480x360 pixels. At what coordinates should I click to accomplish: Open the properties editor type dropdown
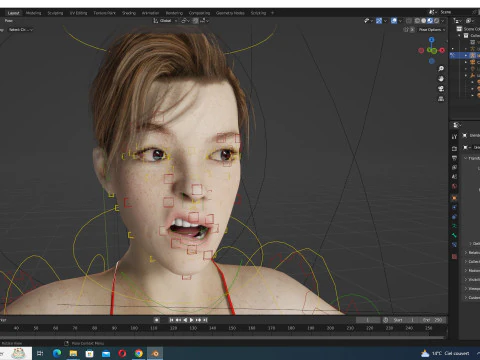tap(456, 125)
